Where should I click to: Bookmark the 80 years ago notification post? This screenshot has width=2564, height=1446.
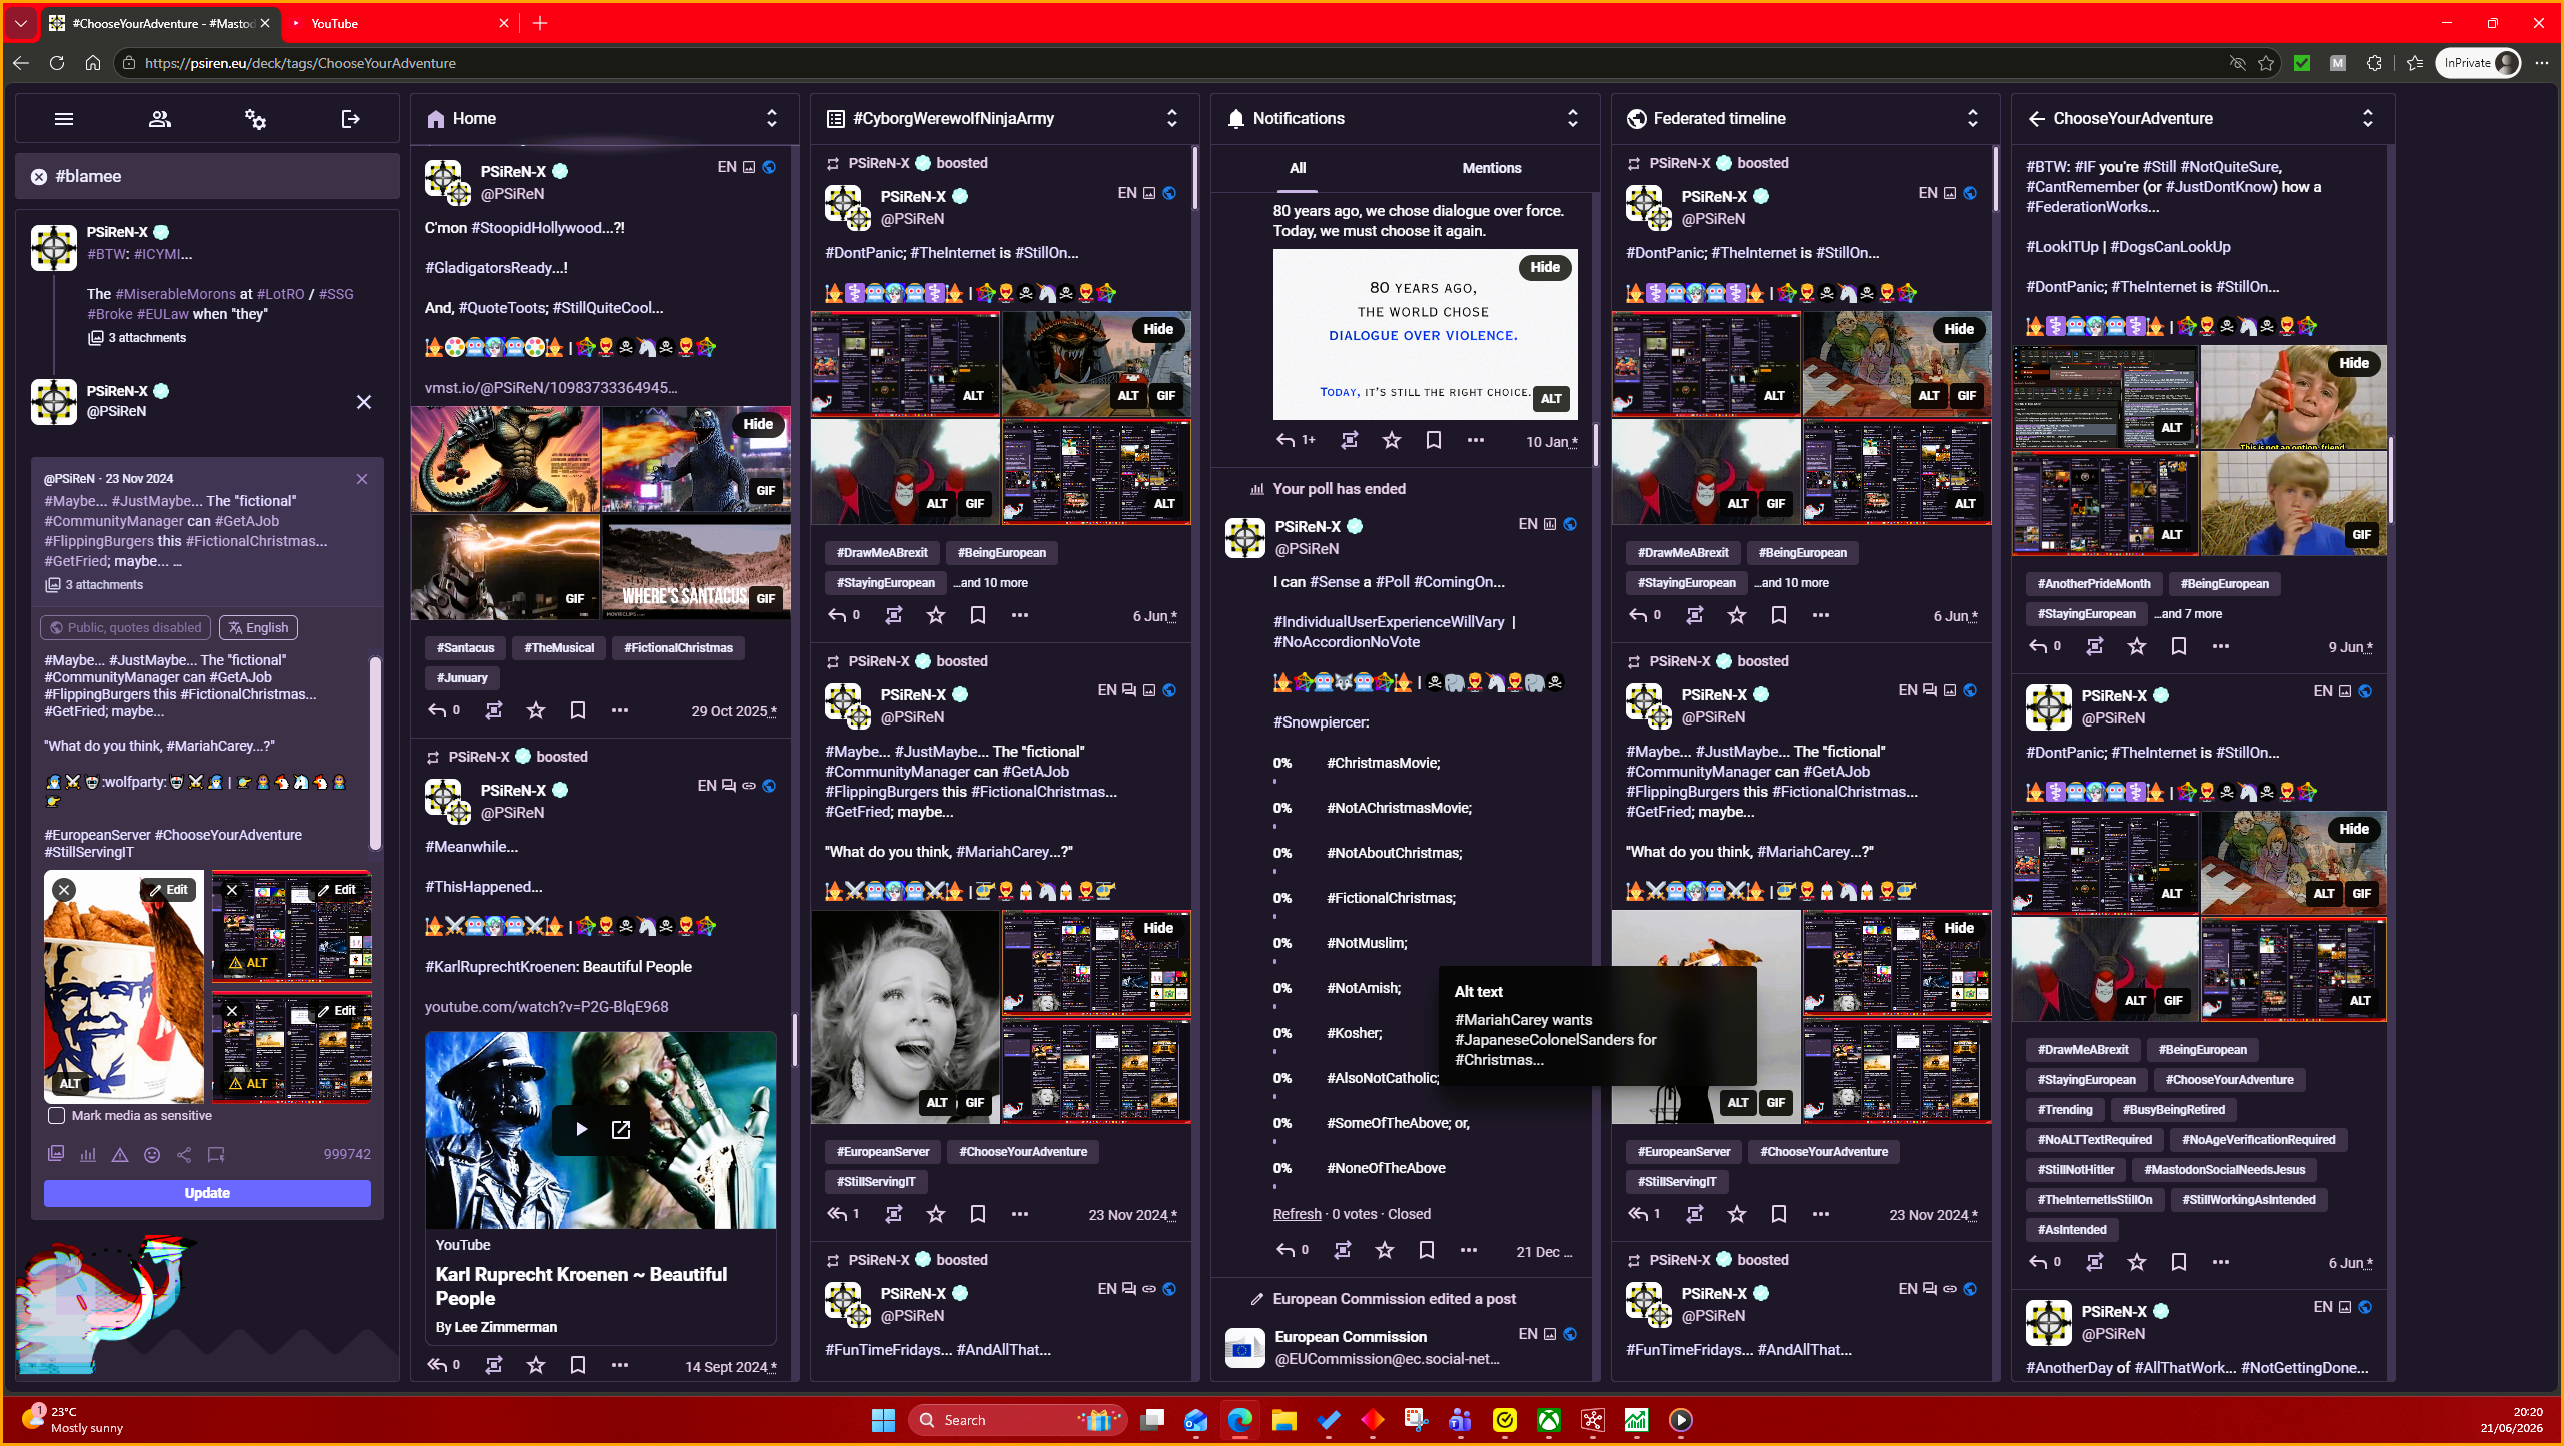point(1433,440)
